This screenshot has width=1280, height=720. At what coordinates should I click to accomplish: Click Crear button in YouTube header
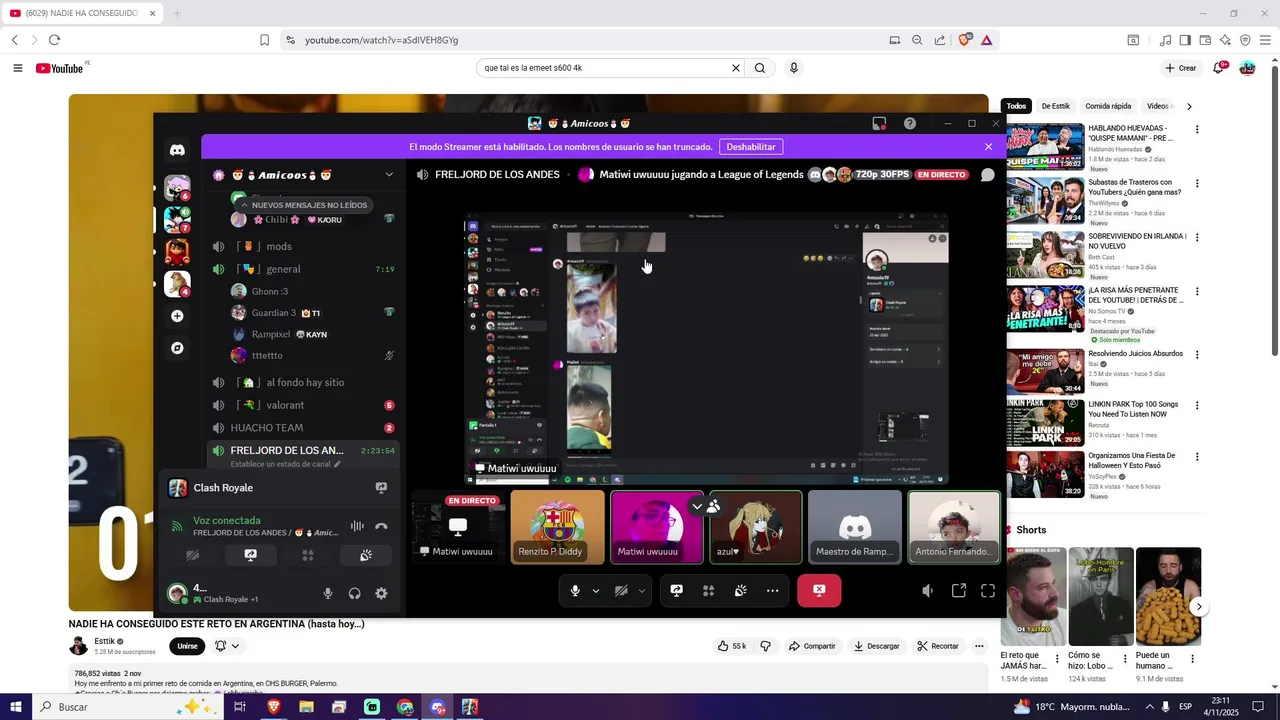pyautogui.click(x=1181, y=68)
